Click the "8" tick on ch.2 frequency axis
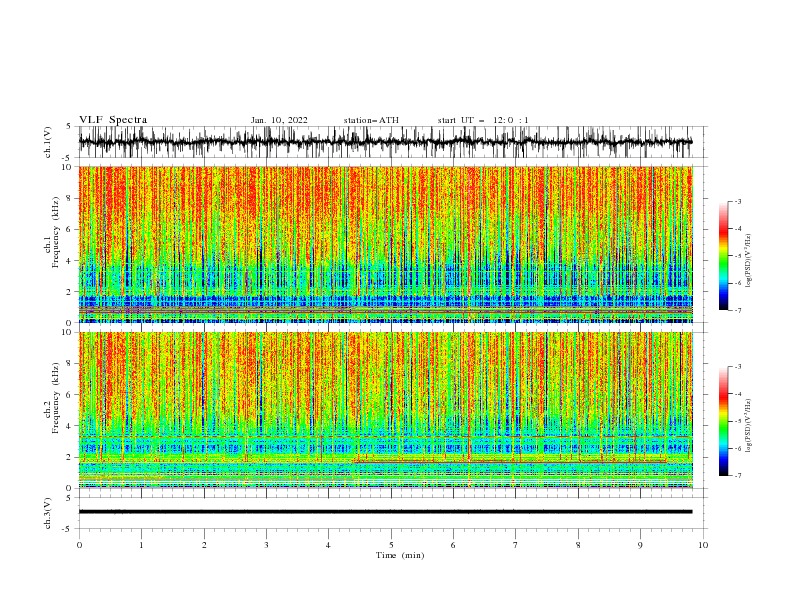The width and height of the screenshot is (792, 612). (x=70, y=364)
